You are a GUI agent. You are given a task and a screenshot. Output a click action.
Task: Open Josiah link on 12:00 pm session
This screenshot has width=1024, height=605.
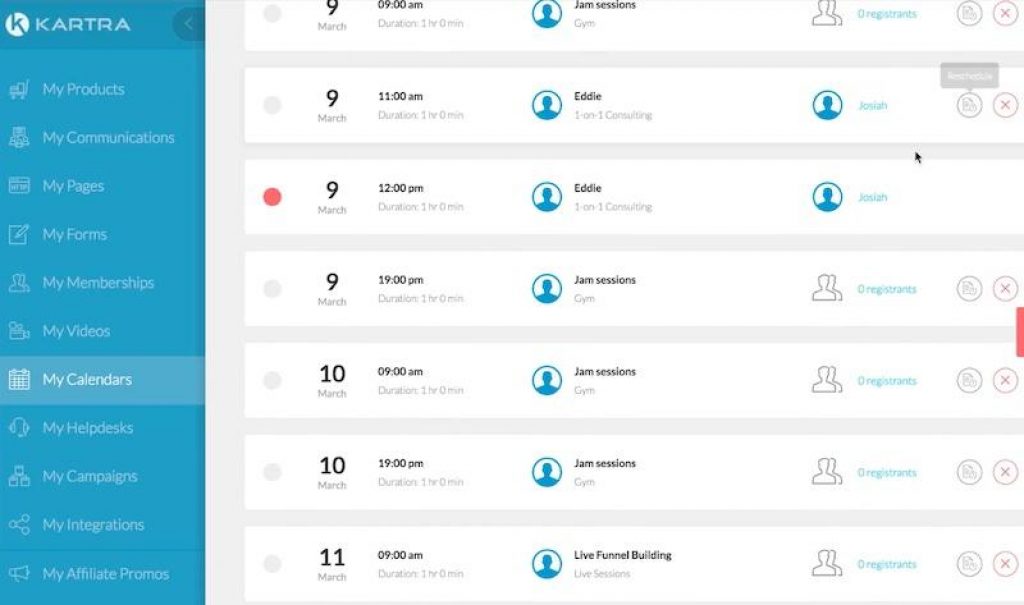pyautogui.click(x=872, y=197)
